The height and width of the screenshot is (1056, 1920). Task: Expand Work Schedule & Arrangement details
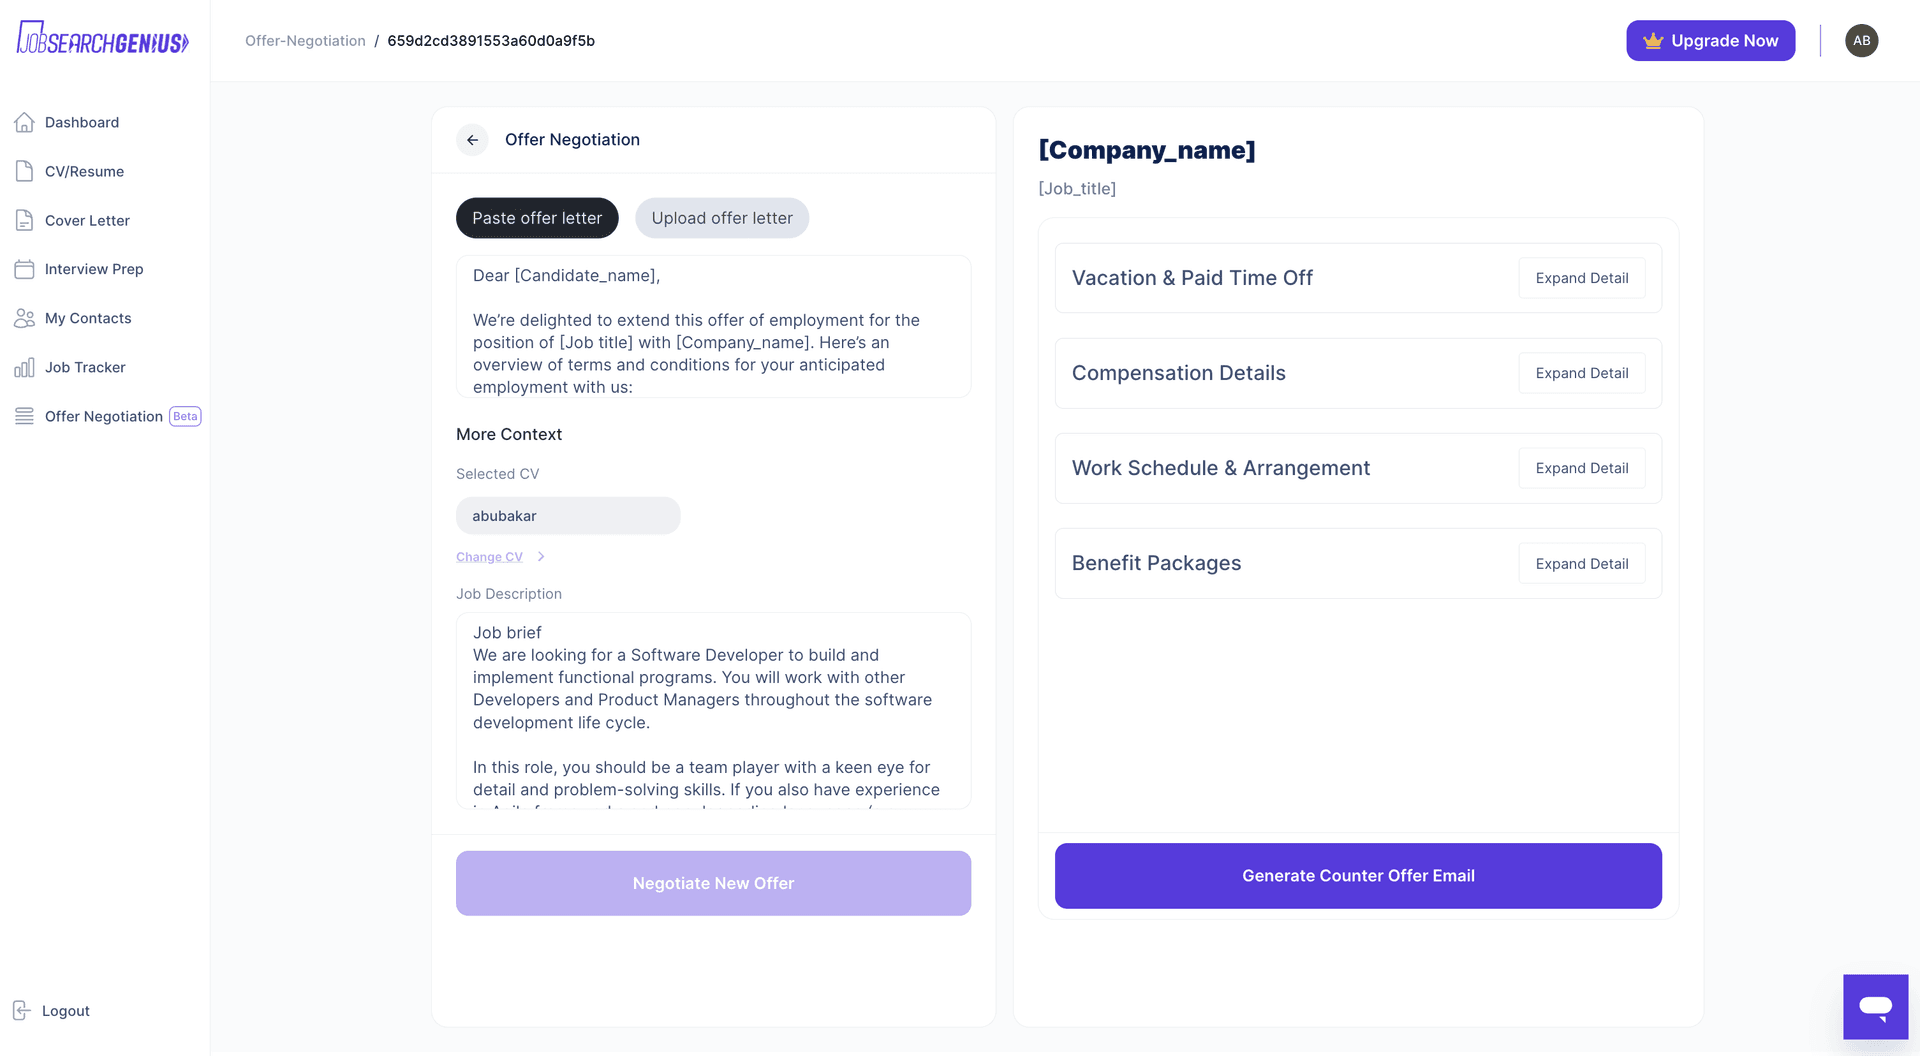1581,468
